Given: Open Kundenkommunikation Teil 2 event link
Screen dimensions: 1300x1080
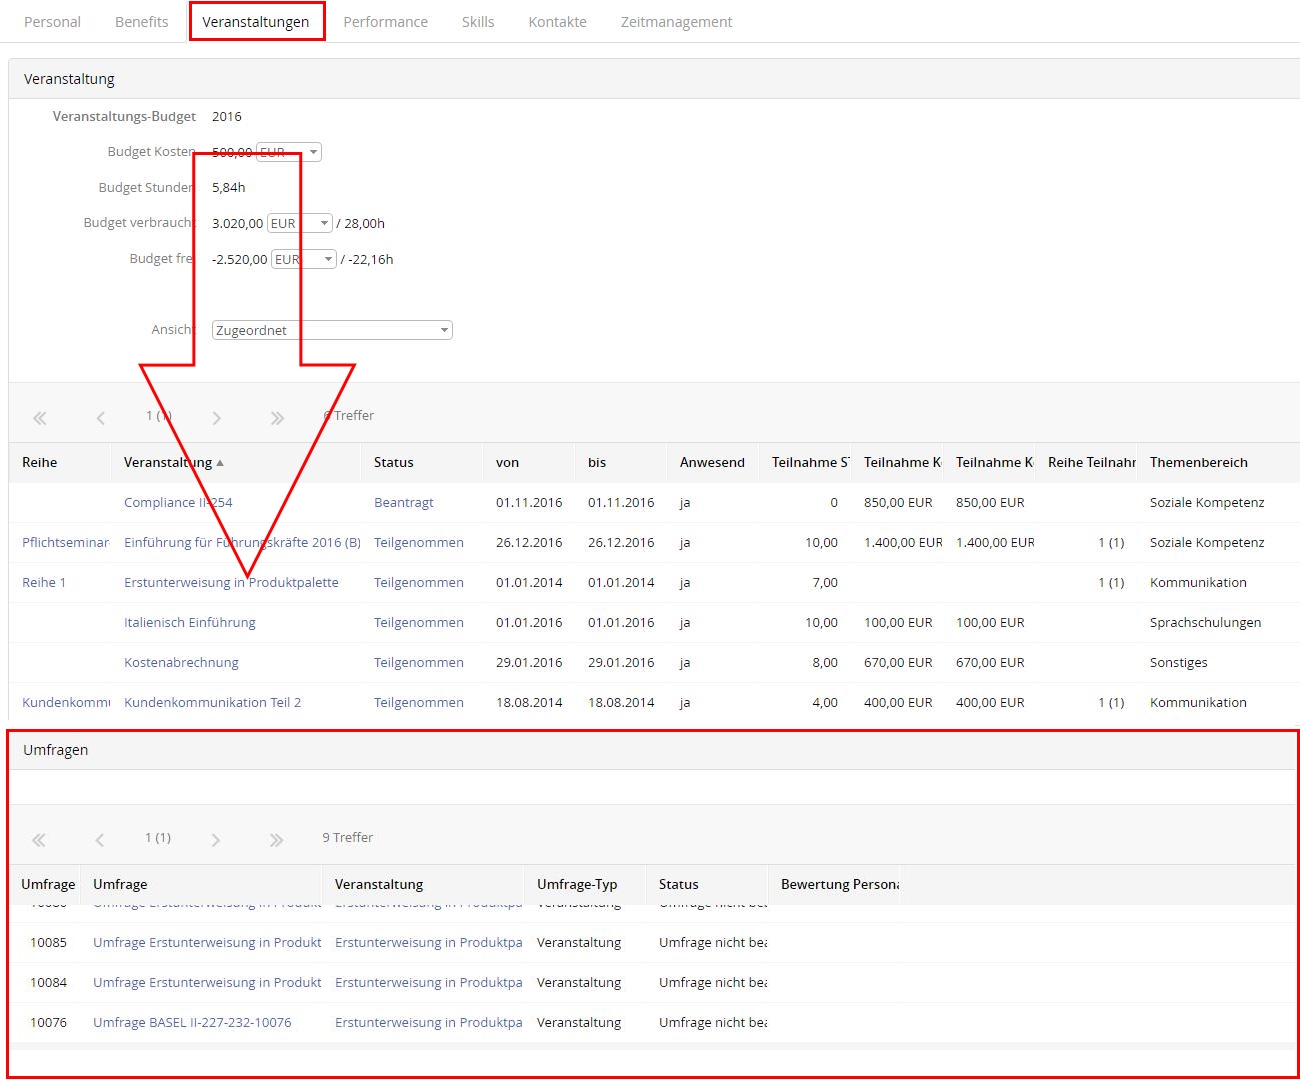Looking at the screenshot, I should pyautogui.click(x=212, y=702).
